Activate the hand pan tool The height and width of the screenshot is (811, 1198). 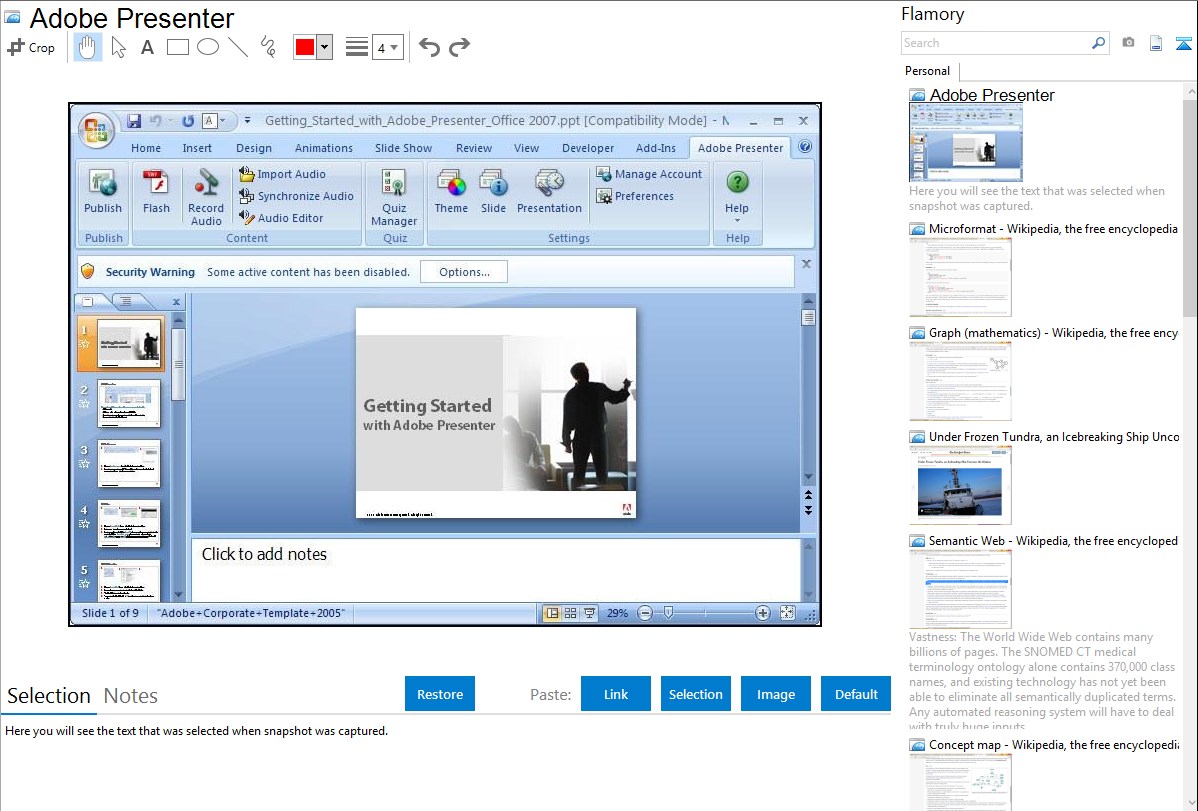coord(87,47)
